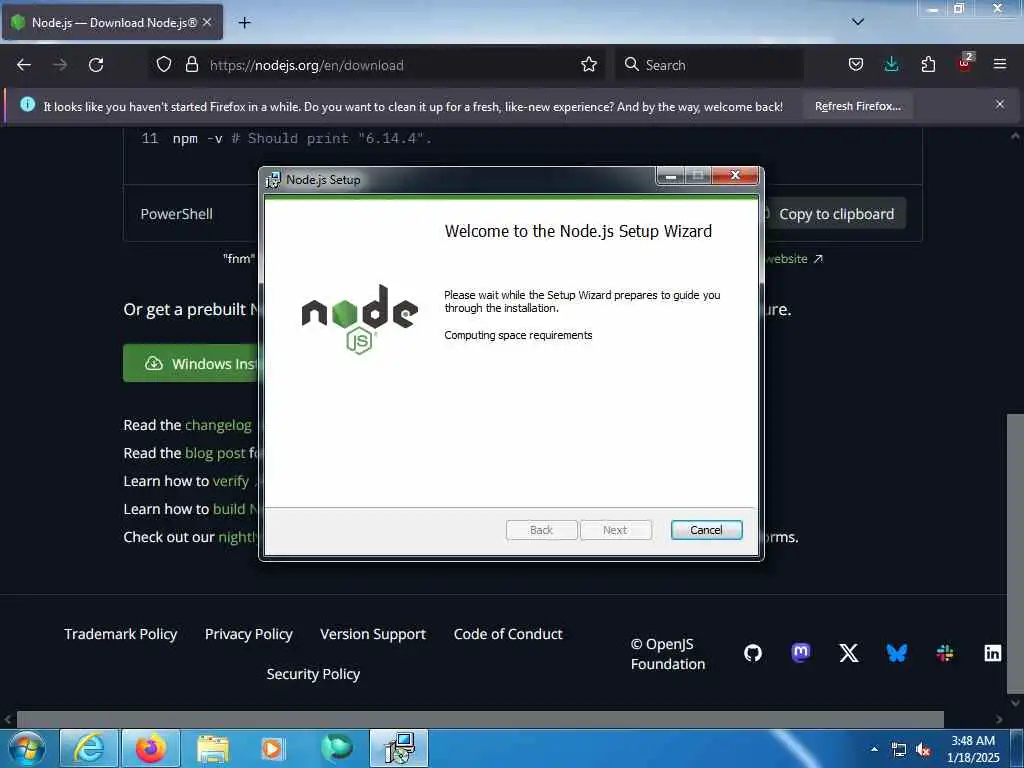Click the uBlock extension icon with badge

click(965, 63)
